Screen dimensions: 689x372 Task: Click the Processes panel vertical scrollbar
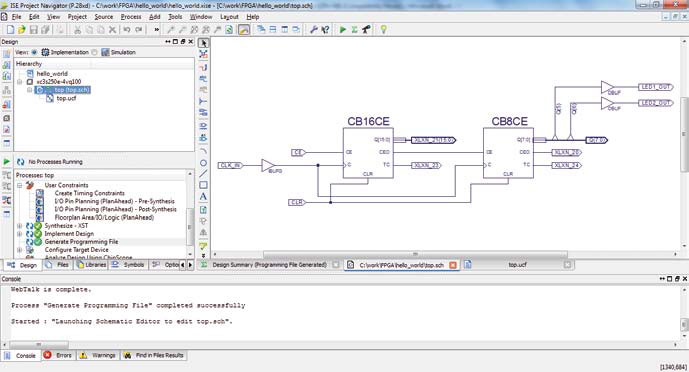[x=190, y=227]
